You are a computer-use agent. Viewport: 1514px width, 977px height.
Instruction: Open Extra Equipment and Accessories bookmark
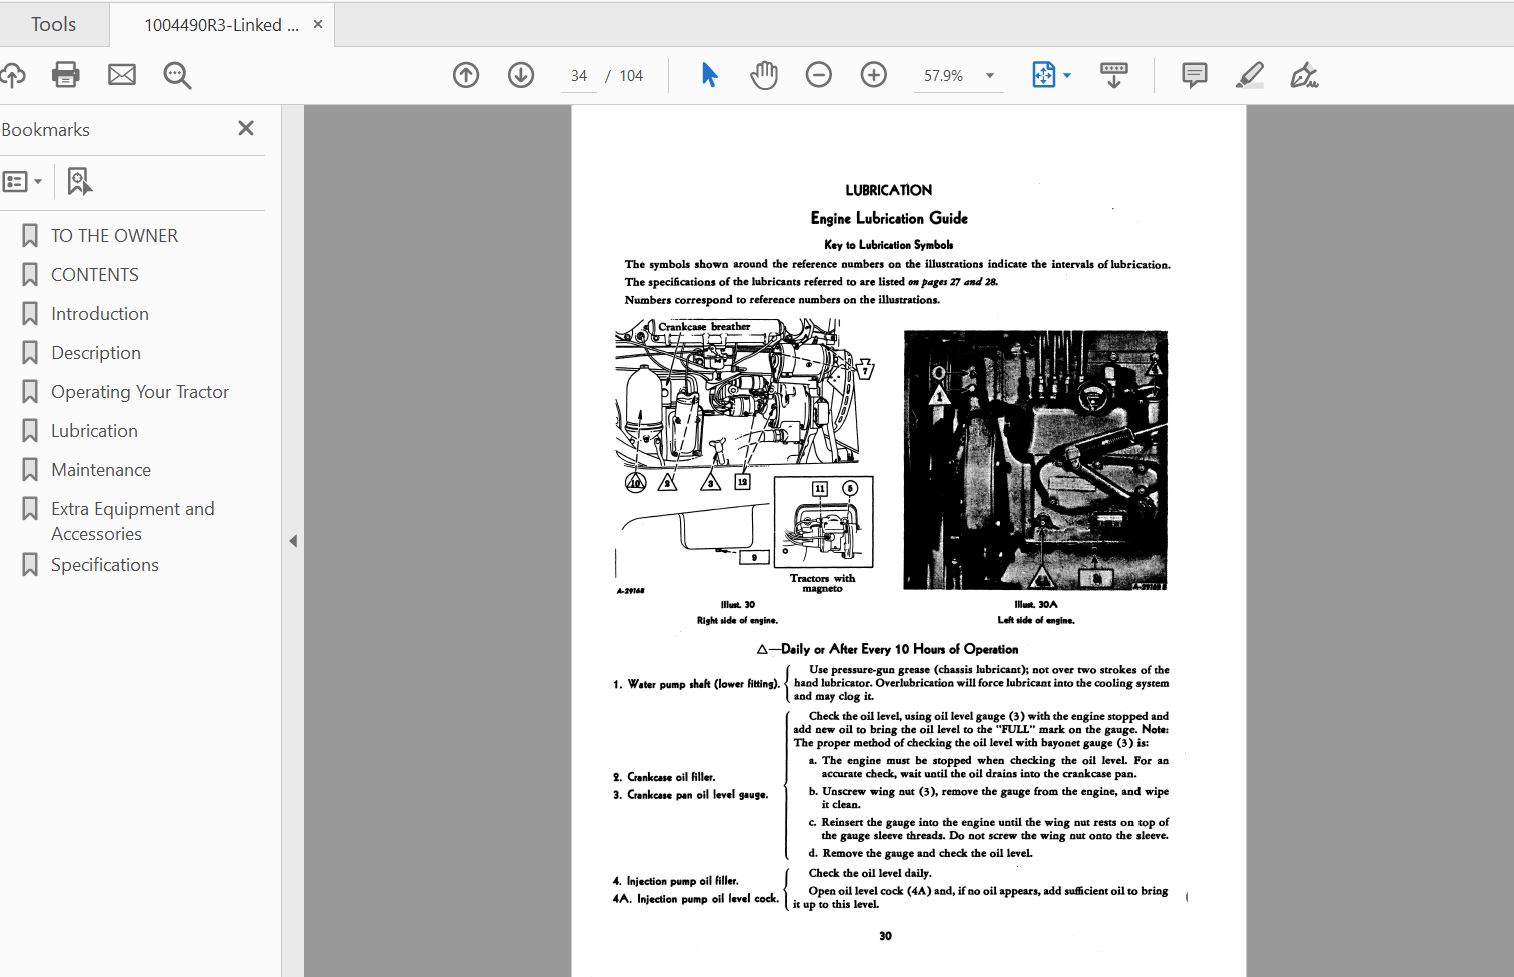133,521
